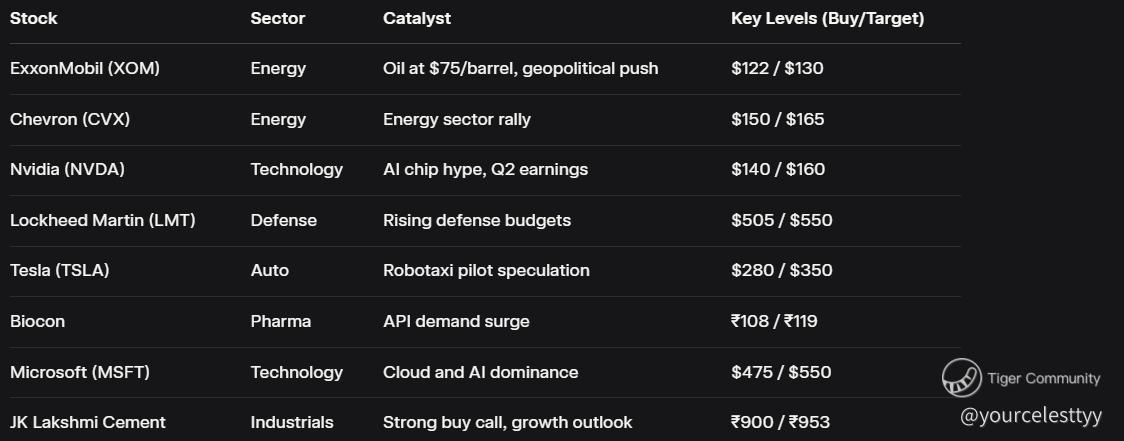1124x441 pixels.
Task: Select the Microsoft (MSFT) stock cell
Action: click(80, 372)
